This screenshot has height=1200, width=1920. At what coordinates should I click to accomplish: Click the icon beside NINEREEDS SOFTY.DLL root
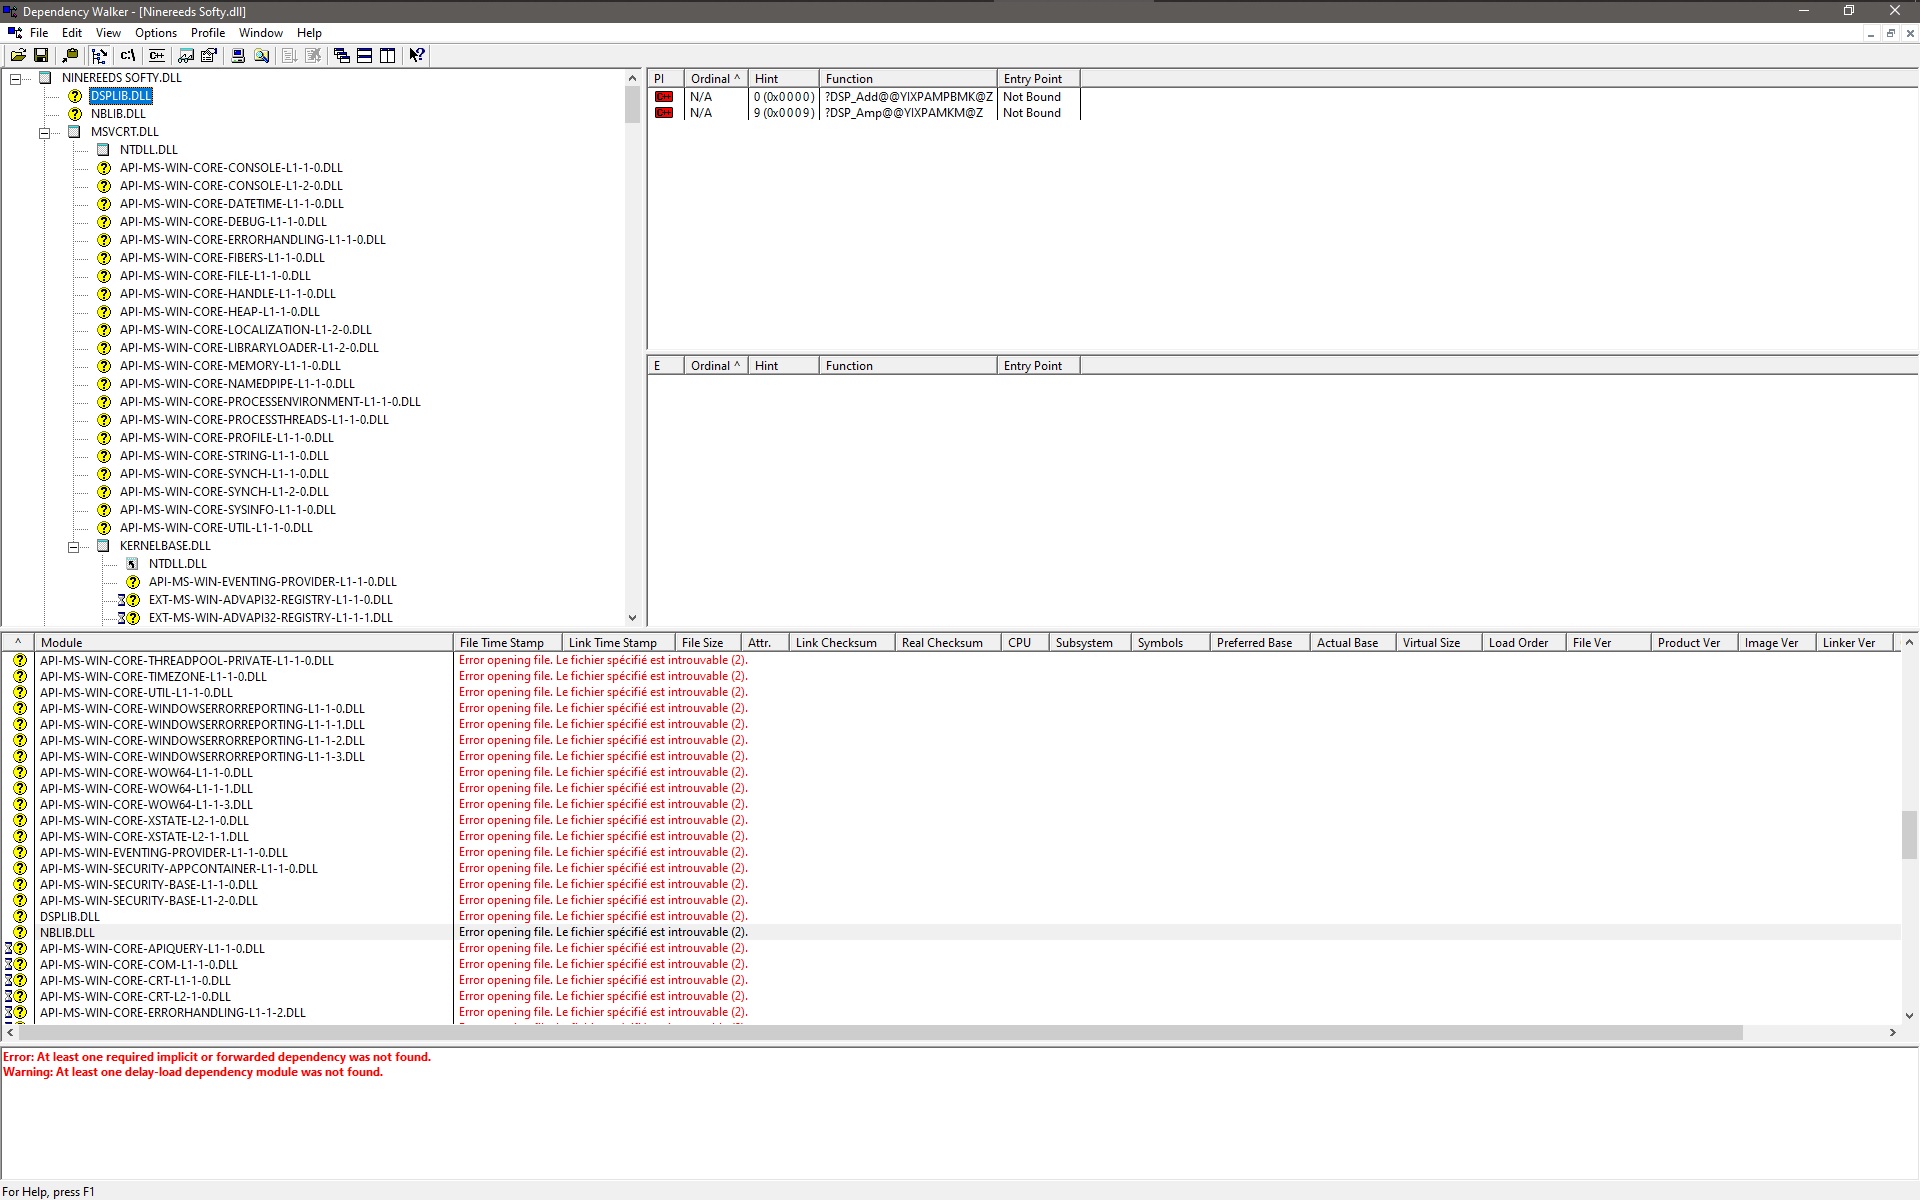coord(46,78)
